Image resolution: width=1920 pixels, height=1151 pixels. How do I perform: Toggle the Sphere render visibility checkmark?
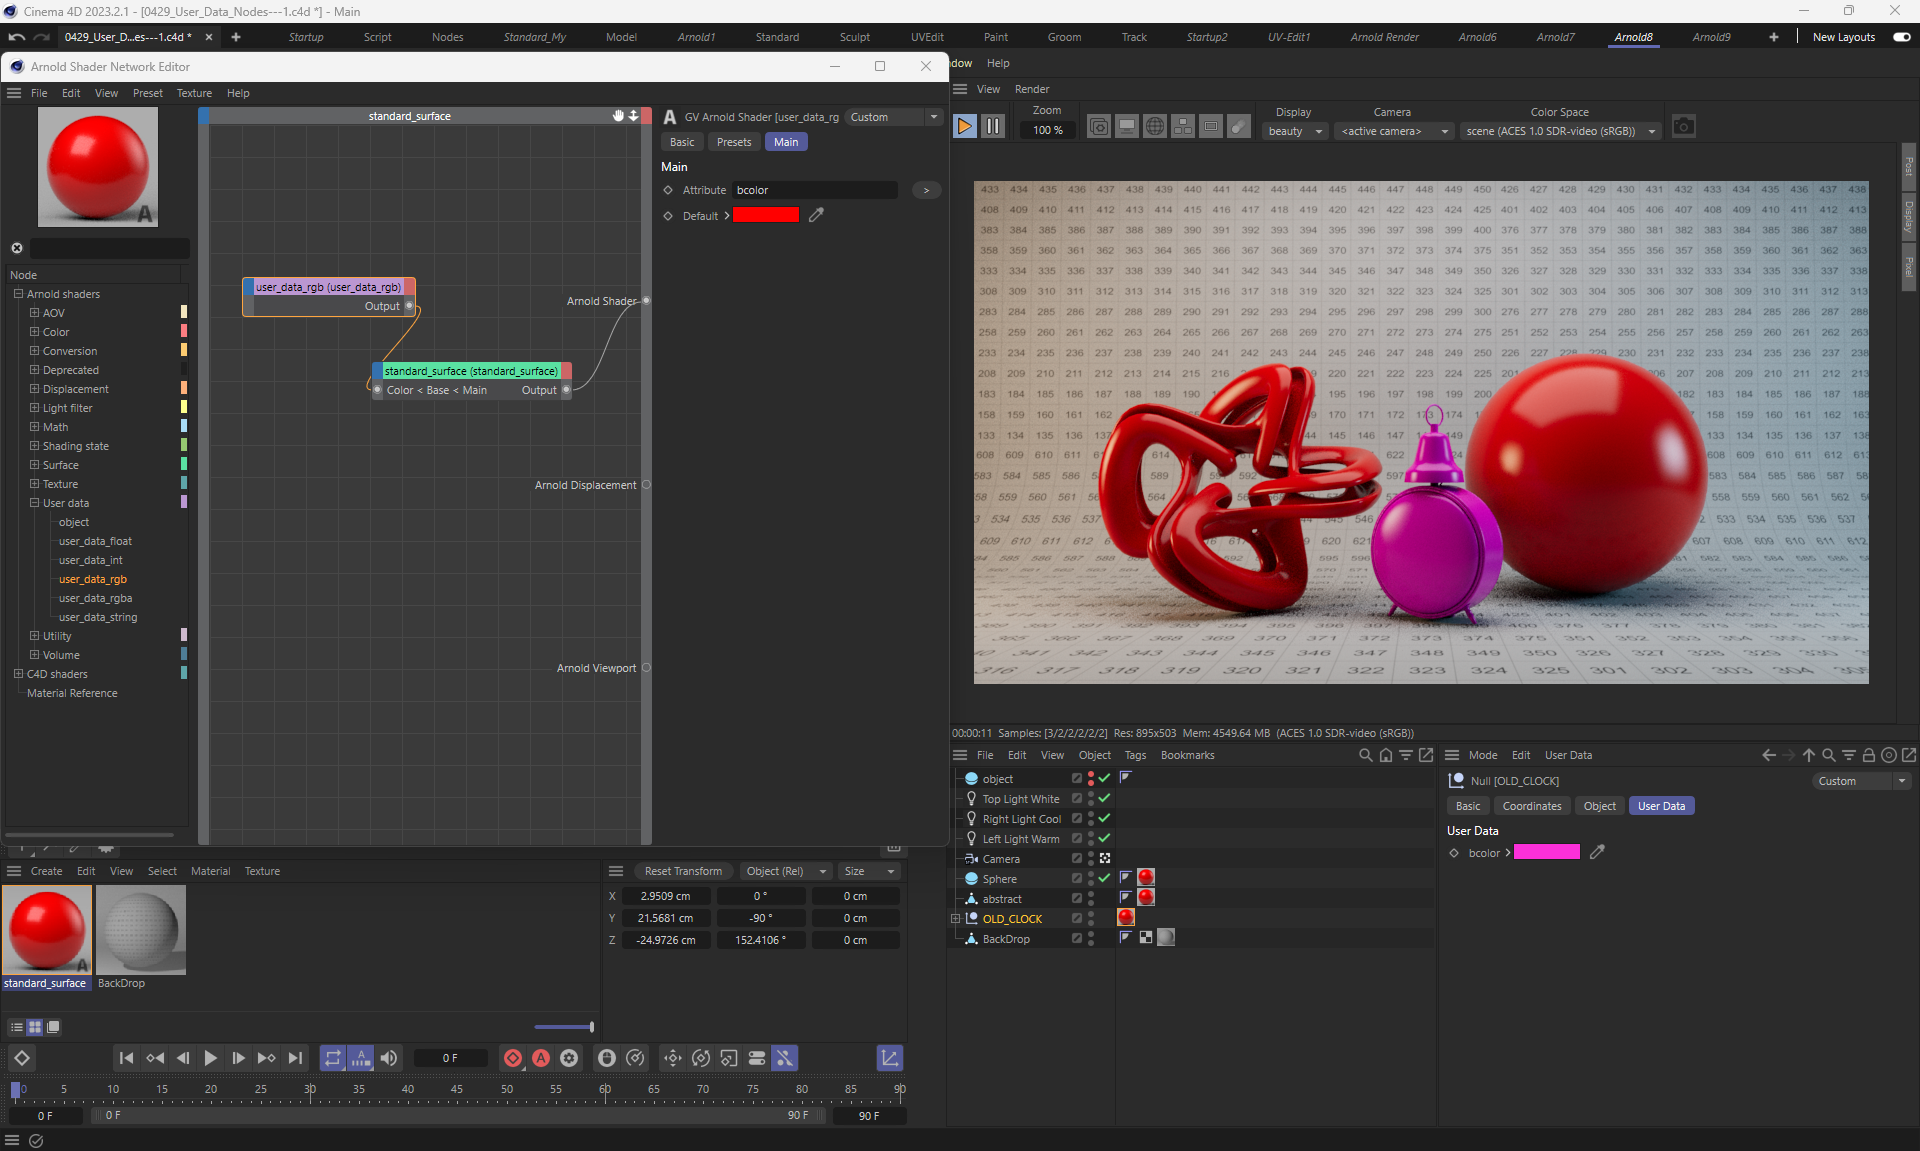[1104, 878]
